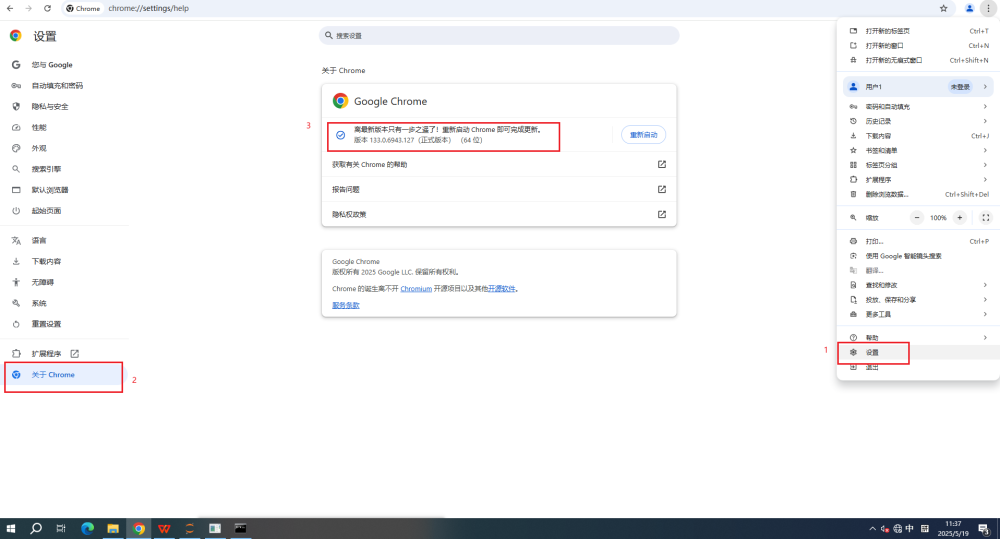
Task: Open Windows taskbar search icon
Action: coord(36,528)
